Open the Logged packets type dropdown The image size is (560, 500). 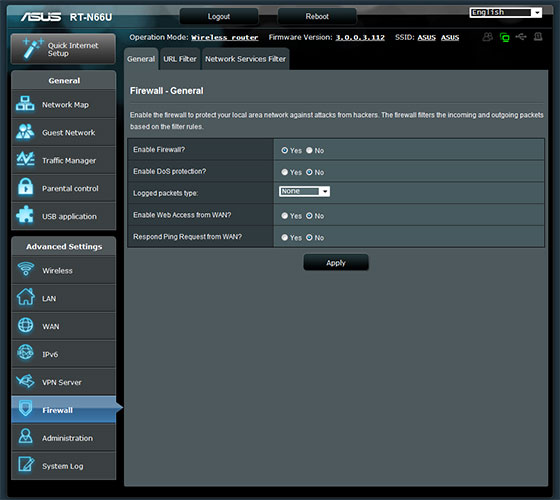[304, 191]
